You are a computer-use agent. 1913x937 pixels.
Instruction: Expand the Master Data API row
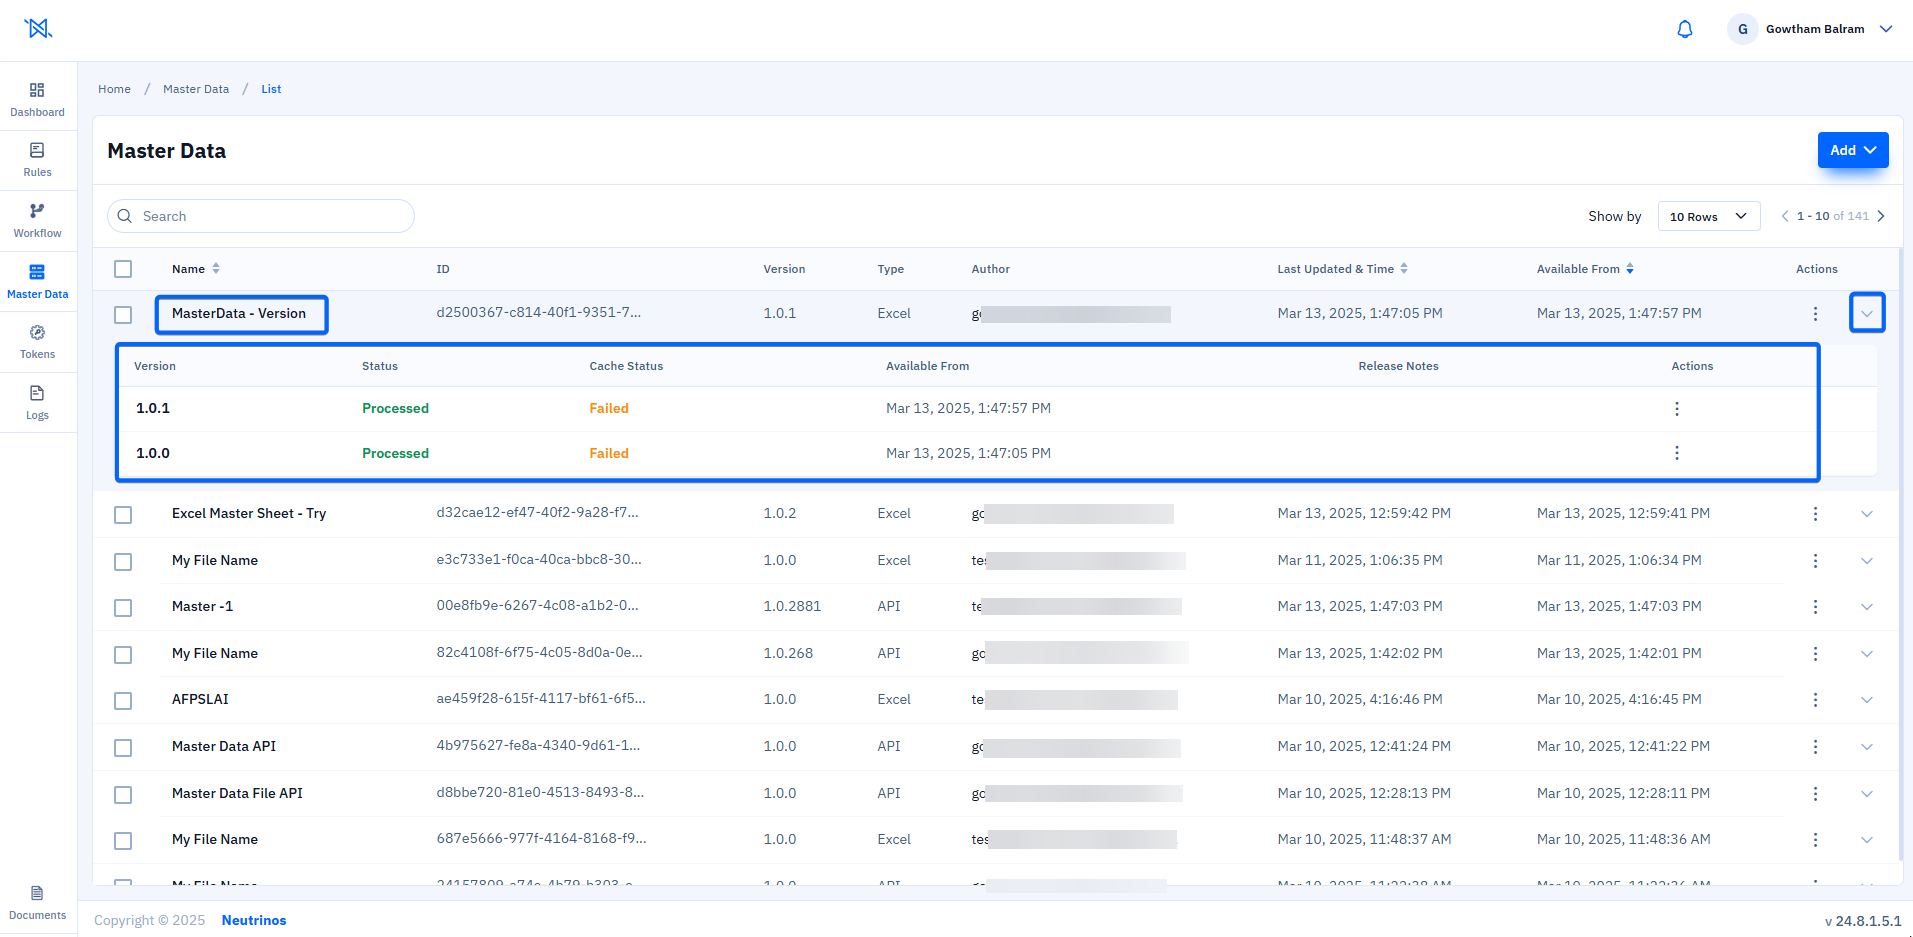1867,747
